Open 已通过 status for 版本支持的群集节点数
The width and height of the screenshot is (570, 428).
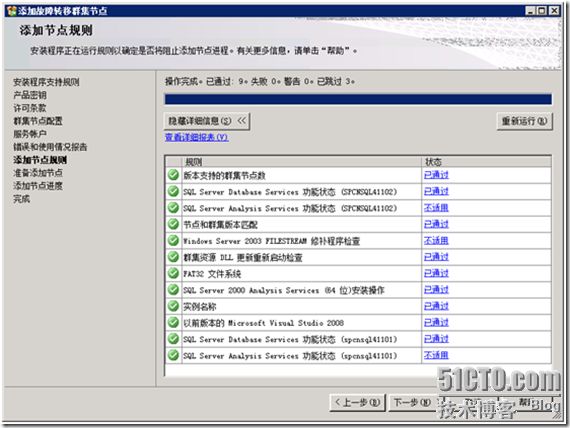pyautogui.click(x=436, y=175)
